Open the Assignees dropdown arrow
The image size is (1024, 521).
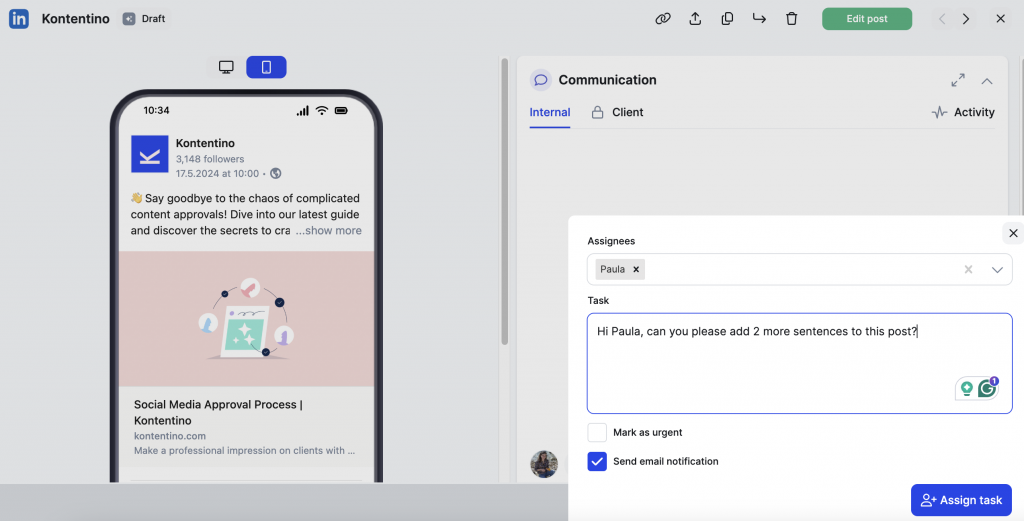point(997,269)
